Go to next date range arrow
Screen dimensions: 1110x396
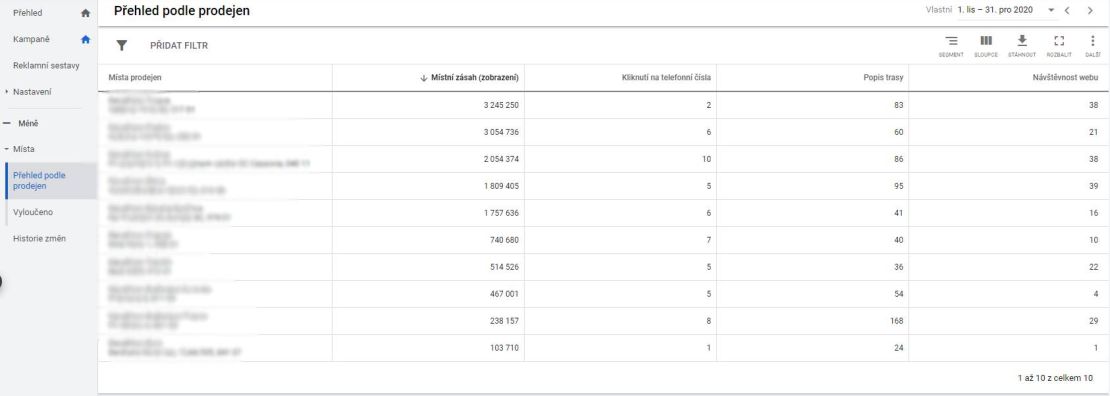click(1090, 11)
